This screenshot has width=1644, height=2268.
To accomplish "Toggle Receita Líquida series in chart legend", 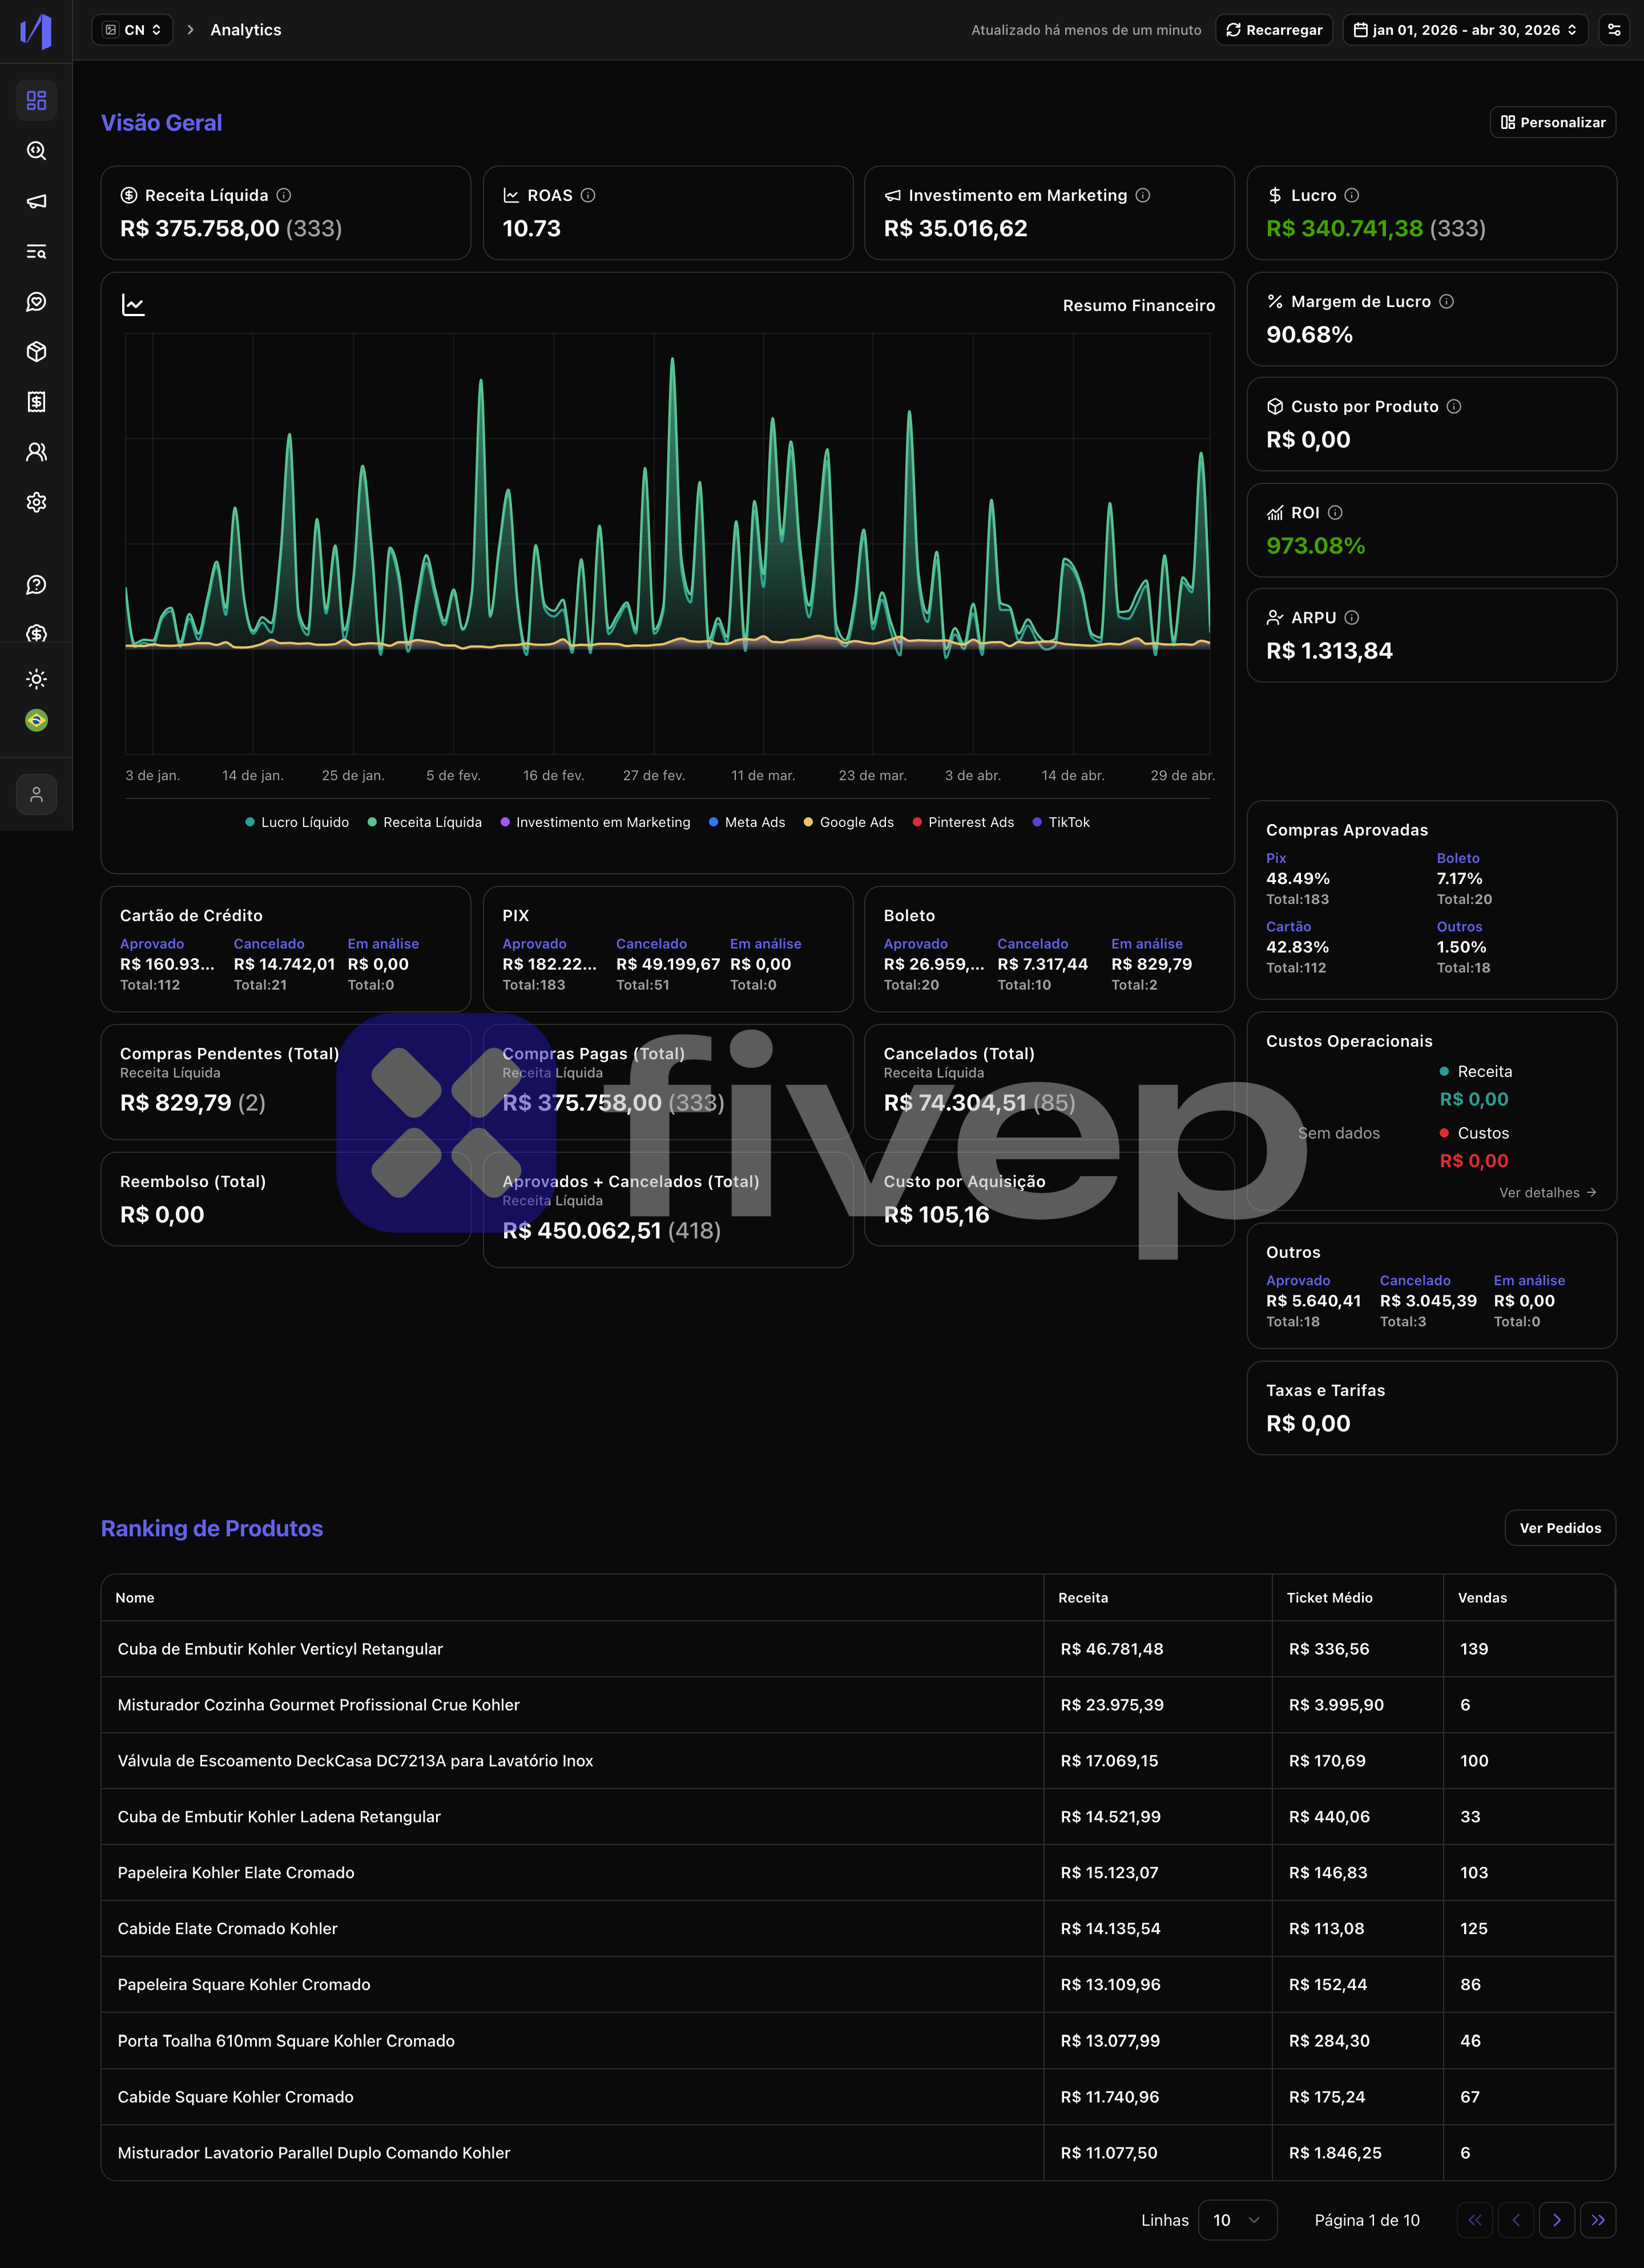I will tap(424, 822).
